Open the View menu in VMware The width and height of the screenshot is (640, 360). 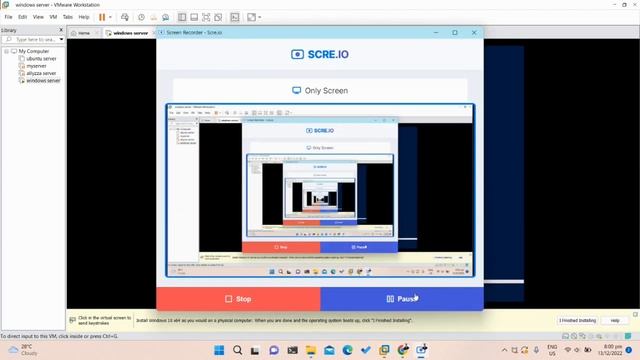click(x=38, y=17)
